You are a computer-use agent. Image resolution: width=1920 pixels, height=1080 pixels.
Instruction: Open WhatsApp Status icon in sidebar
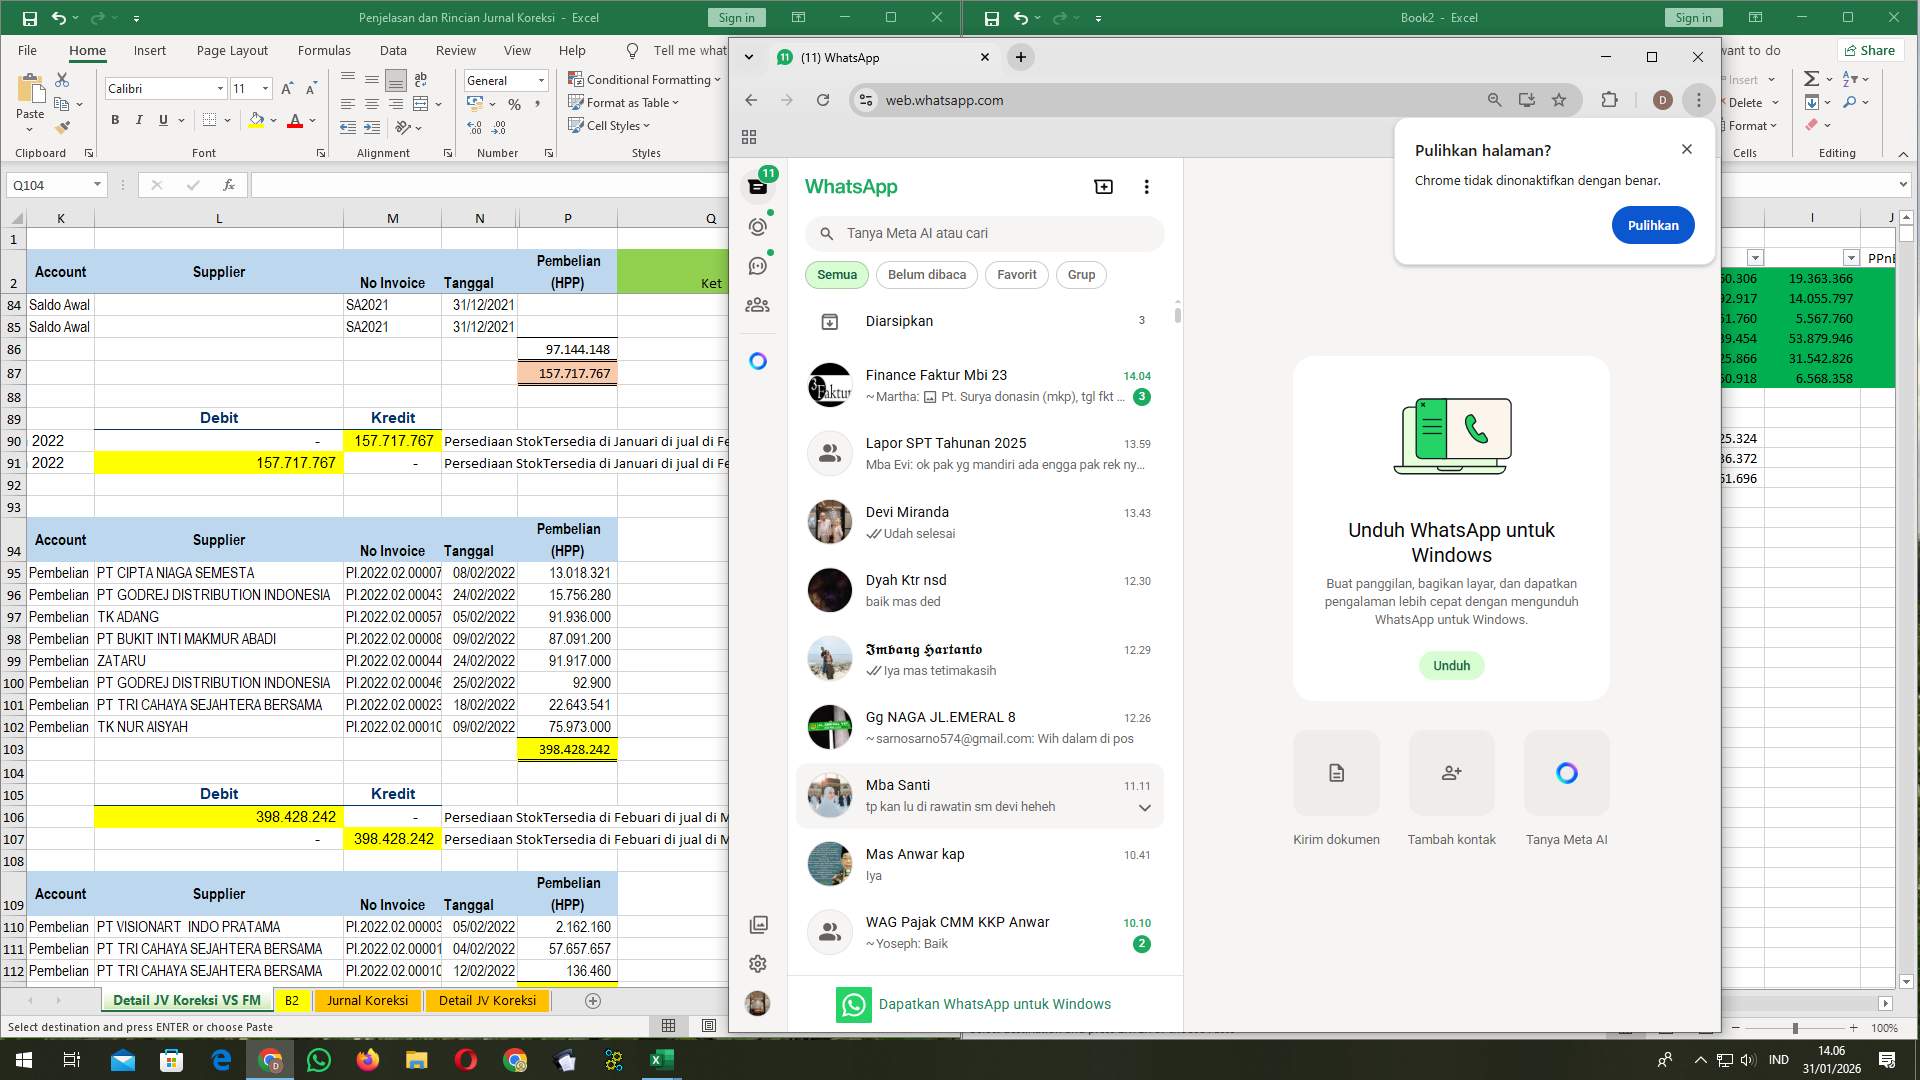tap(758, 227)
